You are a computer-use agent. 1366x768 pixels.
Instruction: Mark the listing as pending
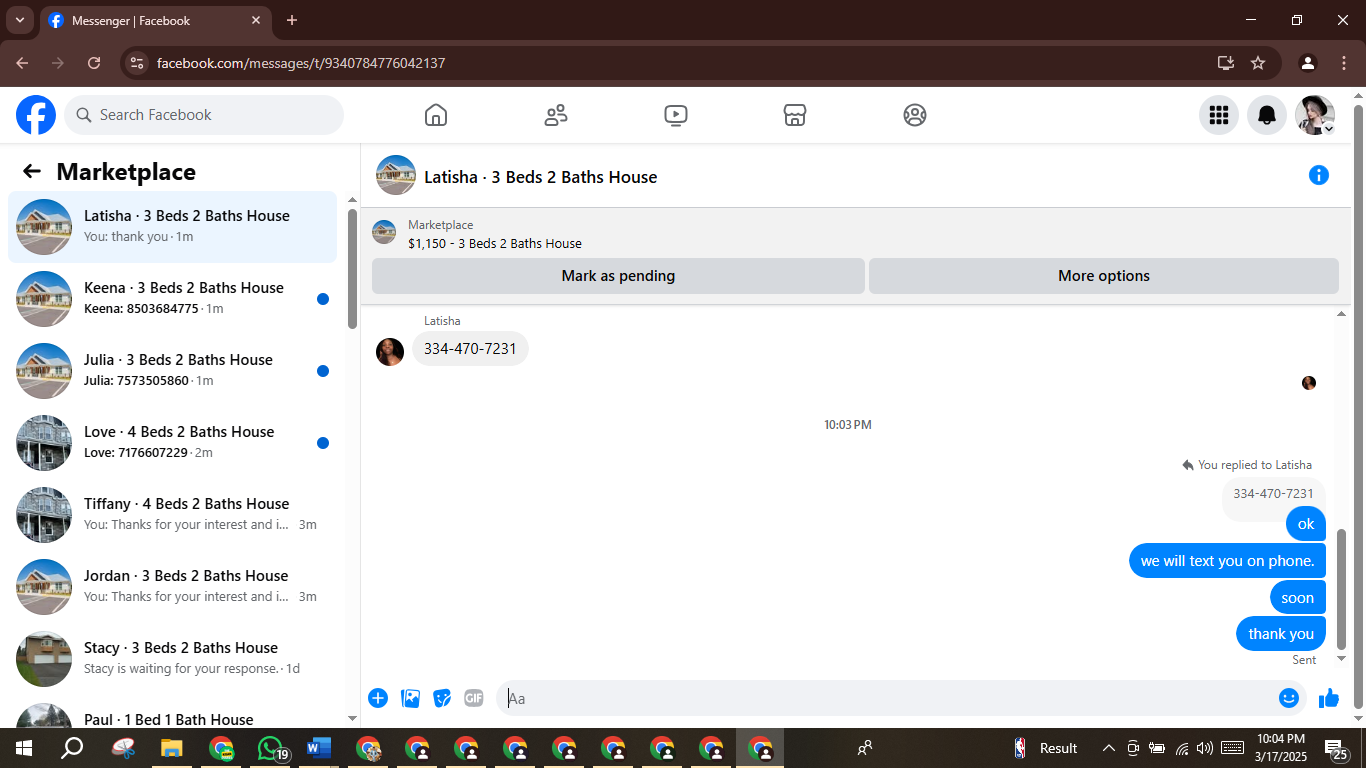(618, 276)
